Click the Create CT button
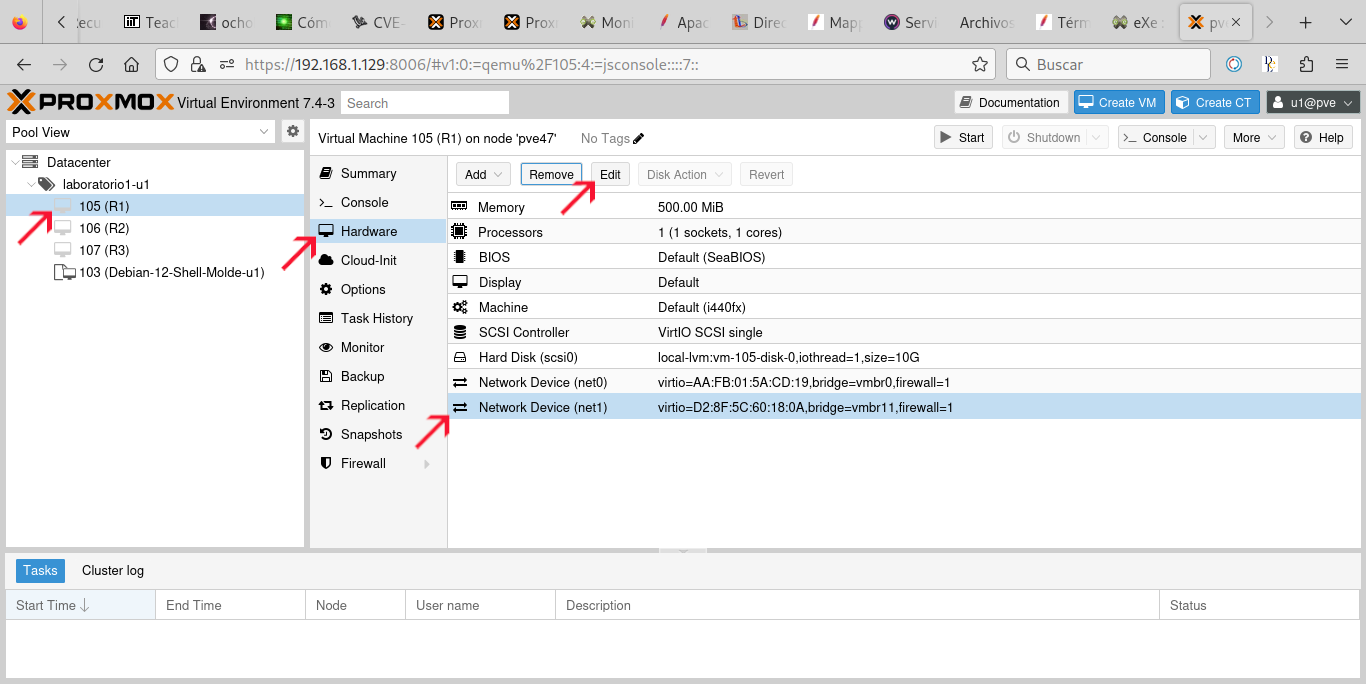This screenshot has width=1366, height=684. [1215, 102]
